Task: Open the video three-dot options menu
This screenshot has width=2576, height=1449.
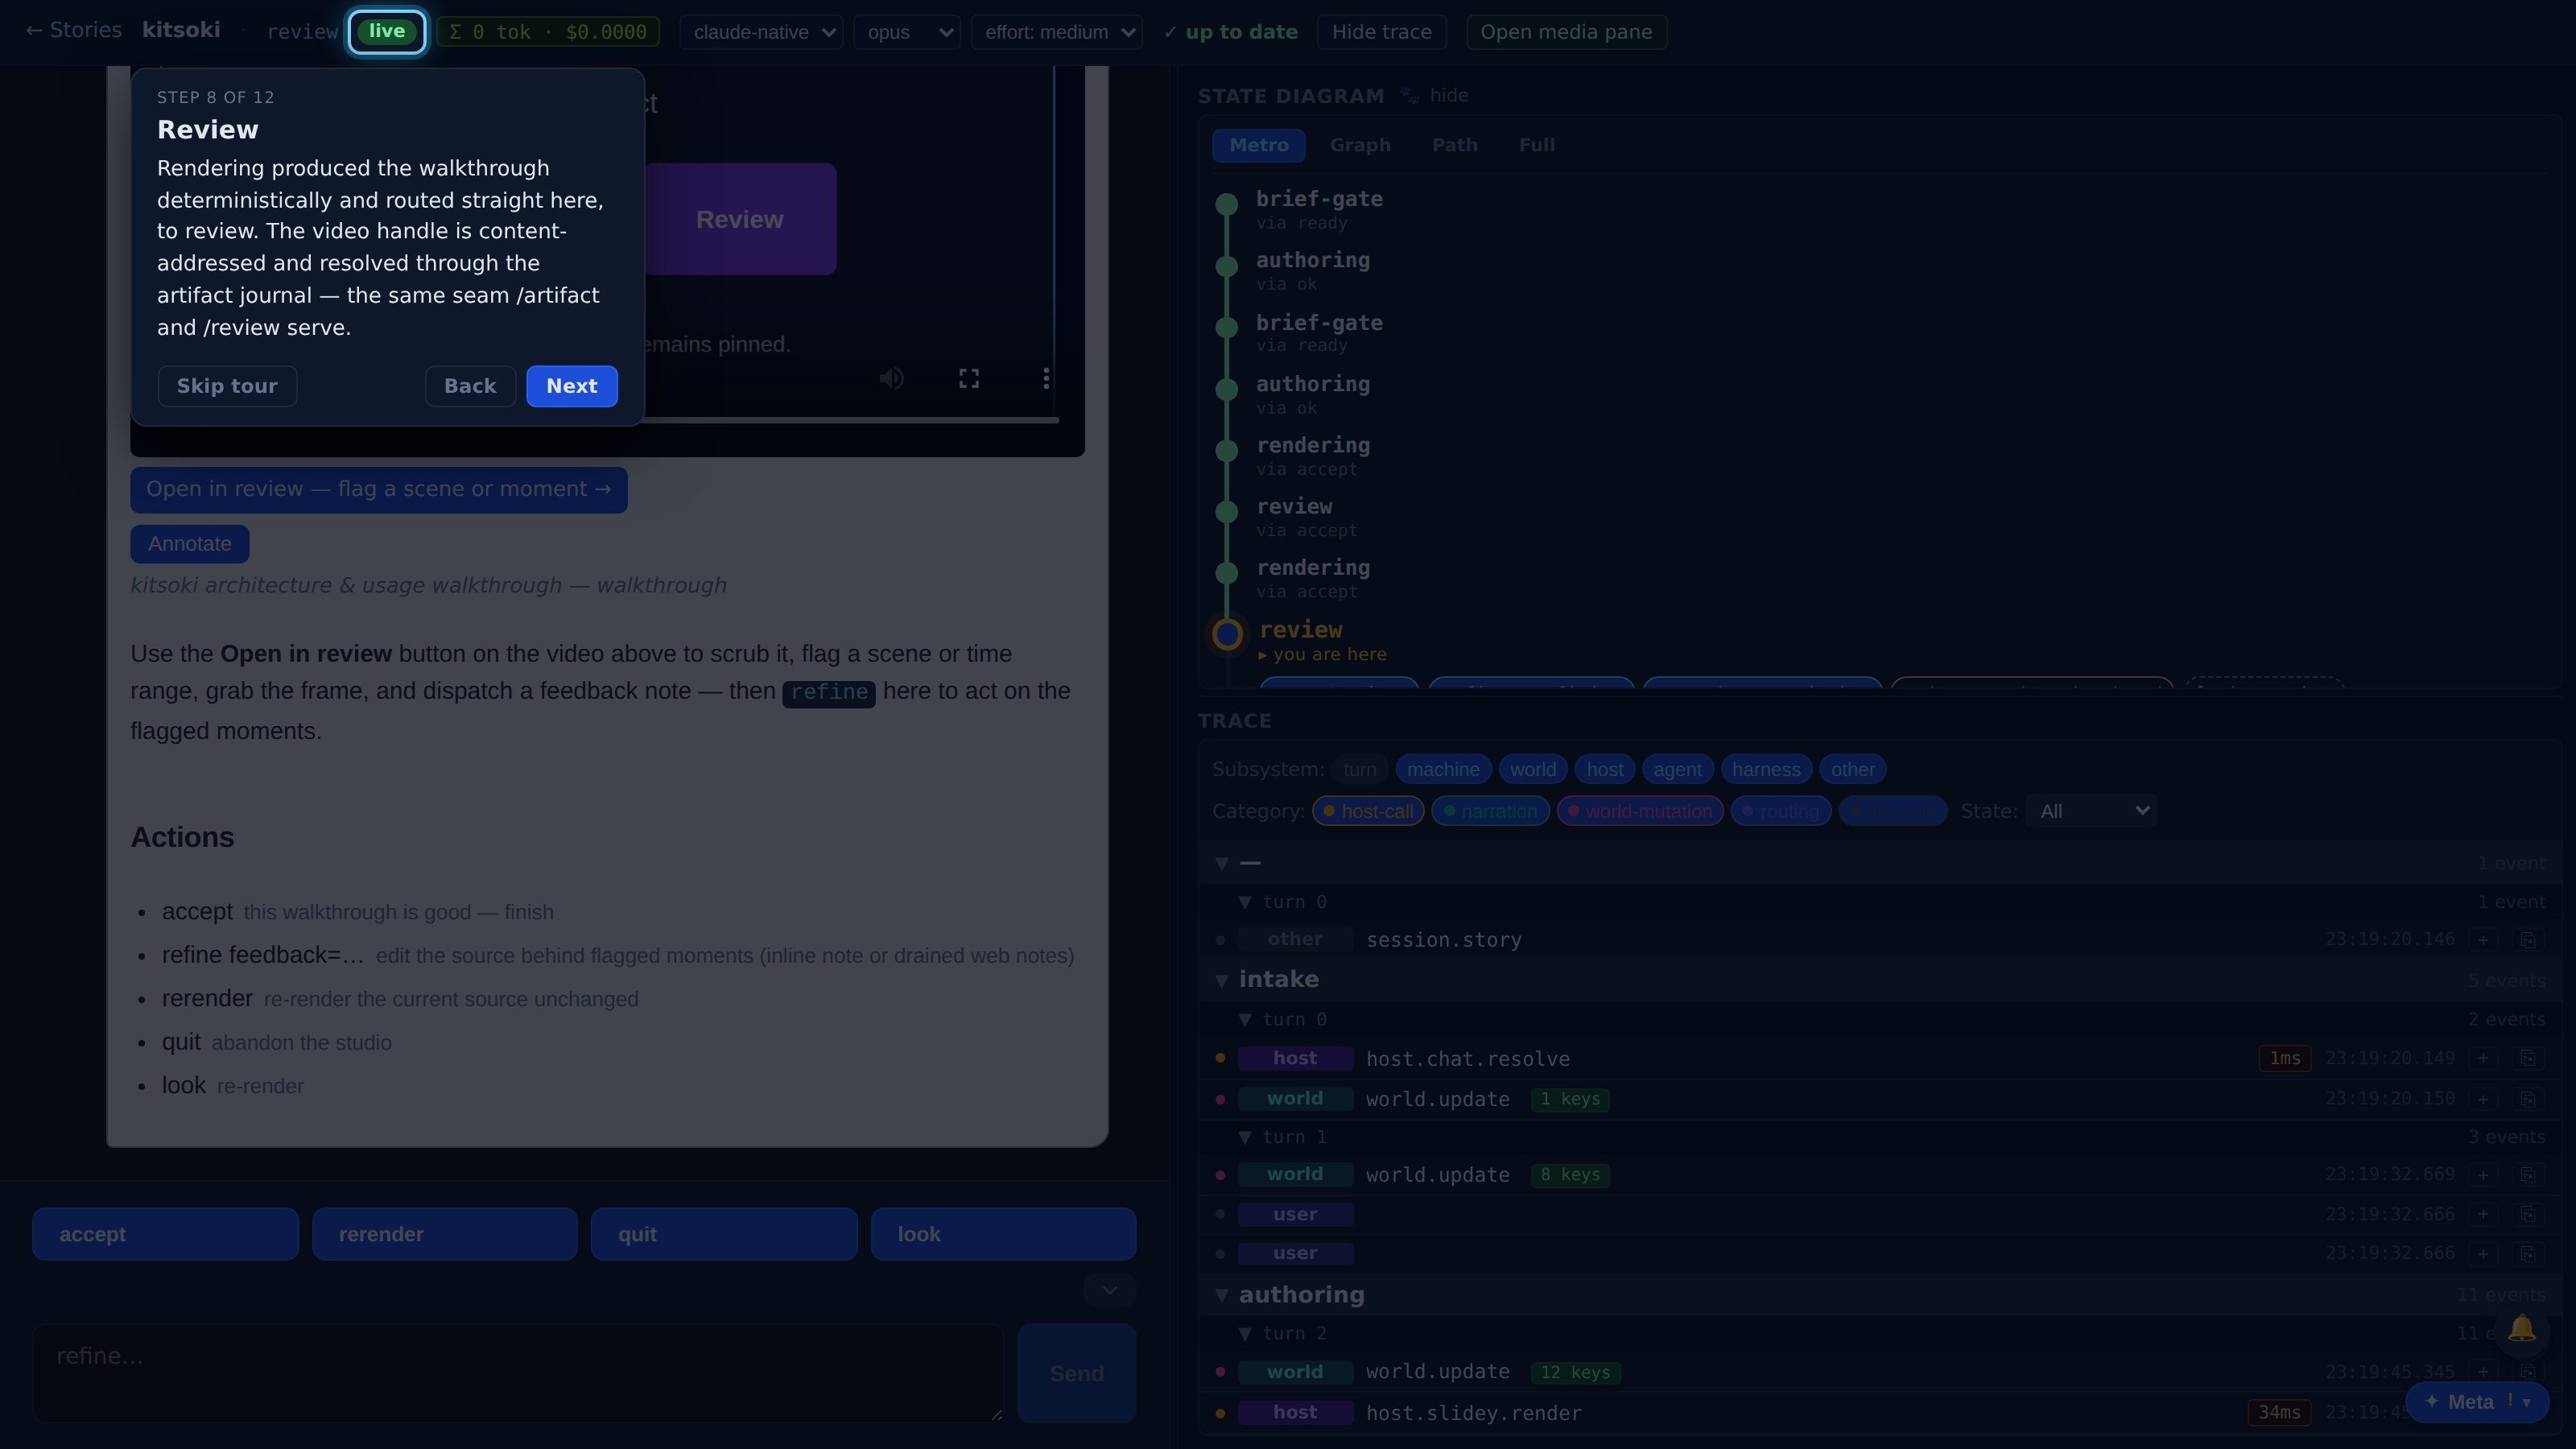Action: point(1046,378)
